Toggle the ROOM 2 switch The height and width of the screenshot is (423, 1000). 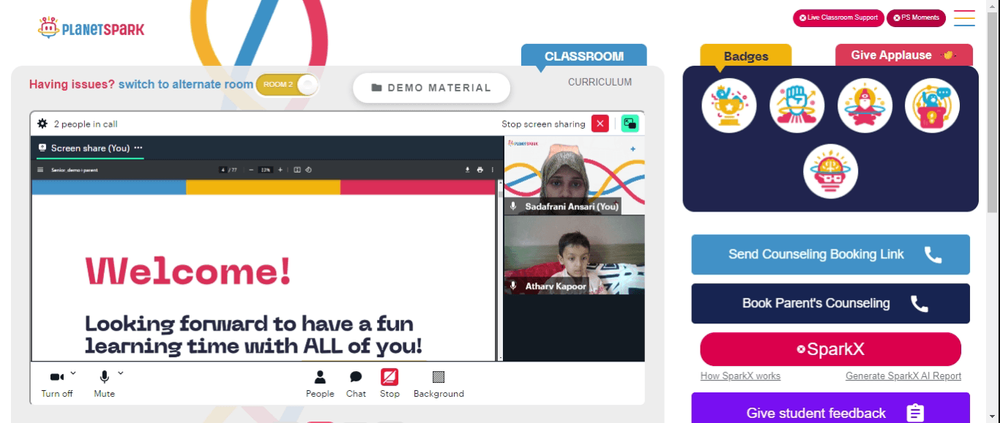click(x=286, y=85)
